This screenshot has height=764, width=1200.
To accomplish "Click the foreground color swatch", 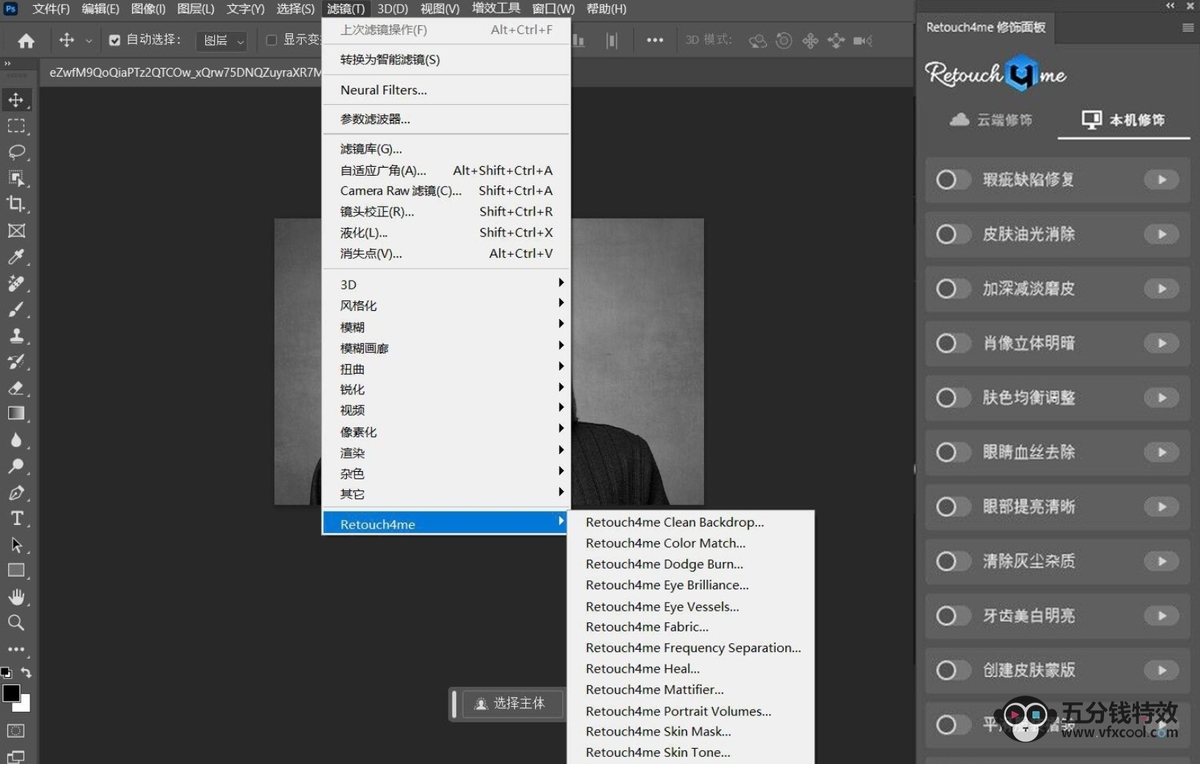I will click(x=11, y=693).
